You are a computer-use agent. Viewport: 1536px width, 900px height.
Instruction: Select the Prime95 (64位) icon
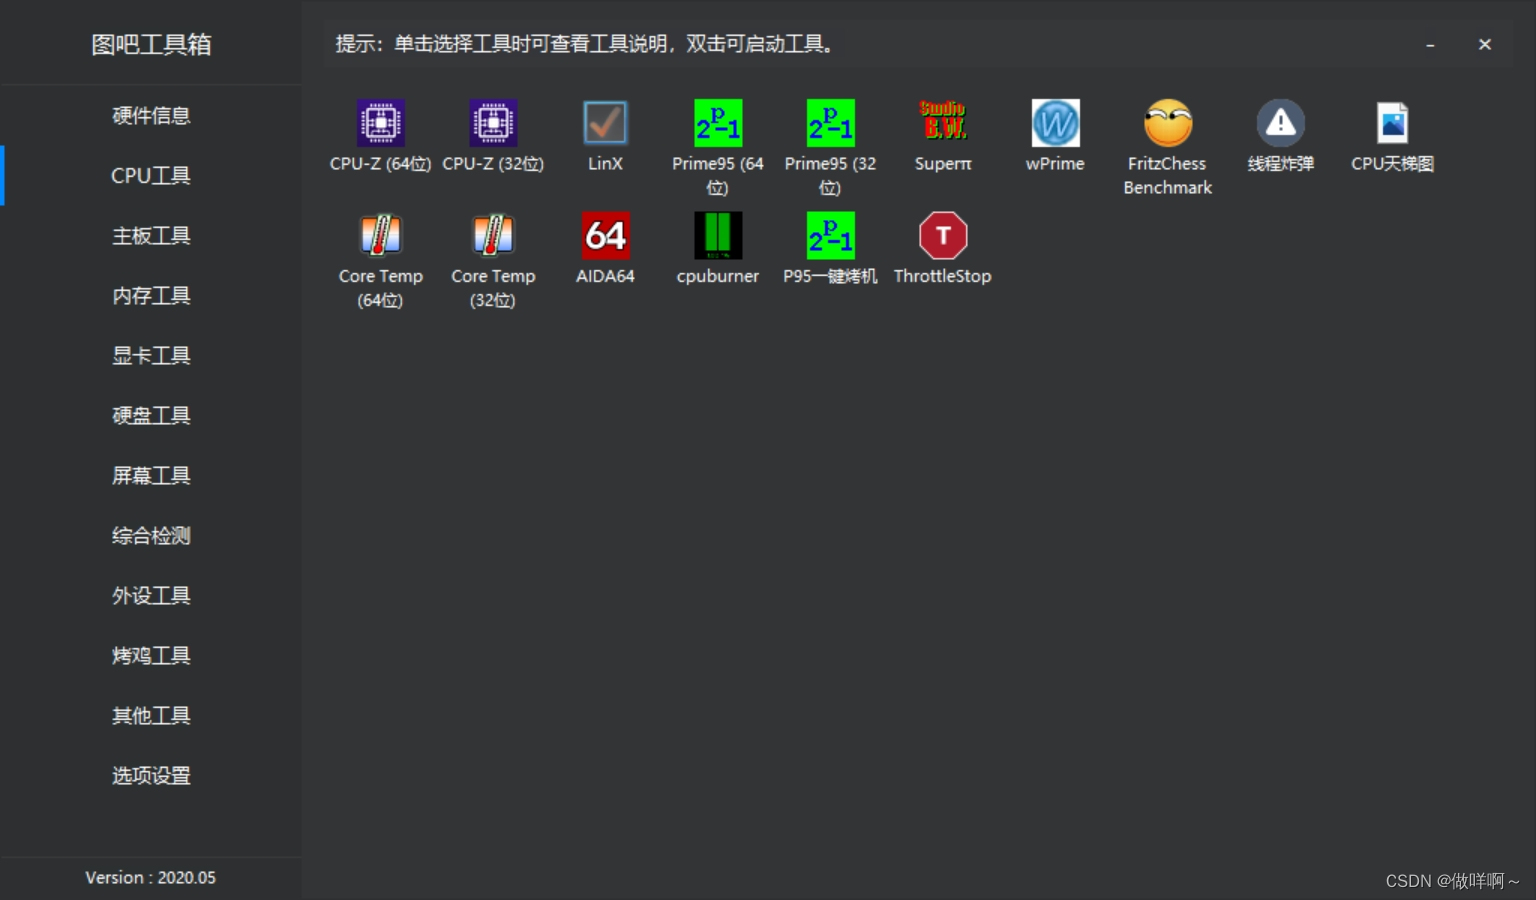coord(718,123)
